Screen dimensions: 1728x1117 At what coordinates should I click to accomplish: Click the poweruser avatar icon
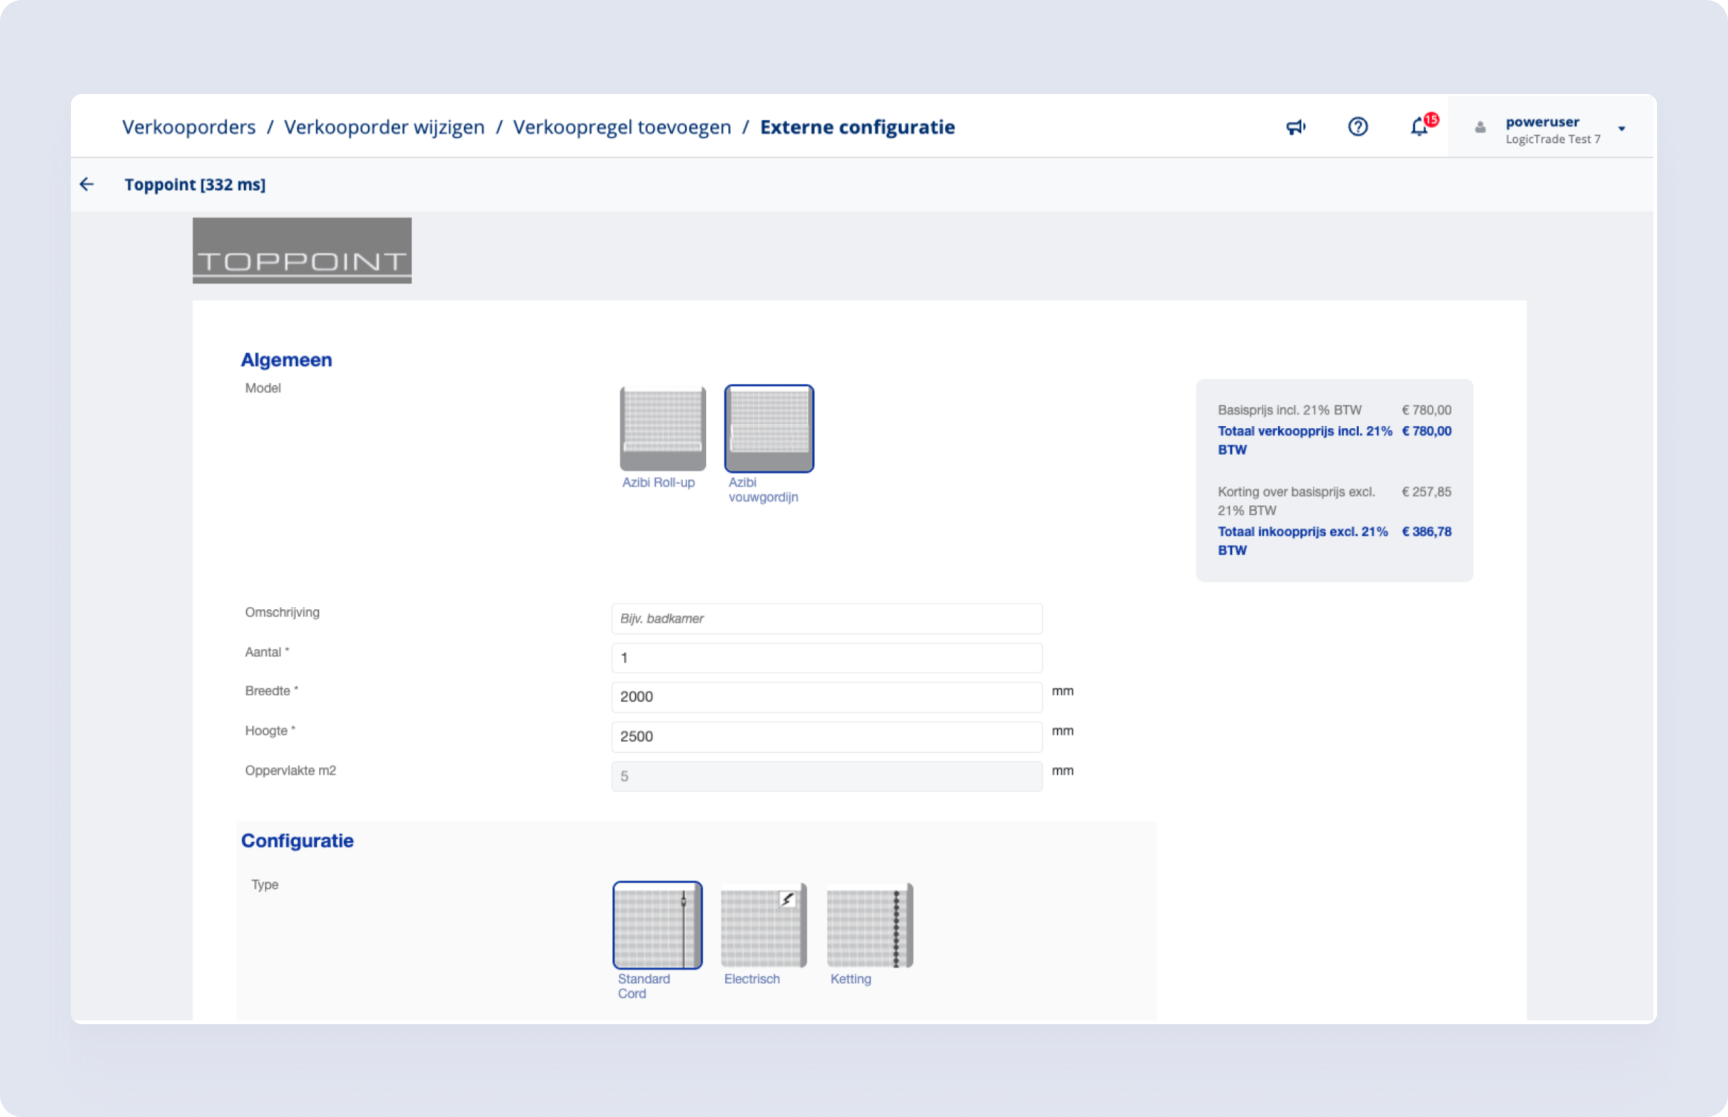[1480, 128]
